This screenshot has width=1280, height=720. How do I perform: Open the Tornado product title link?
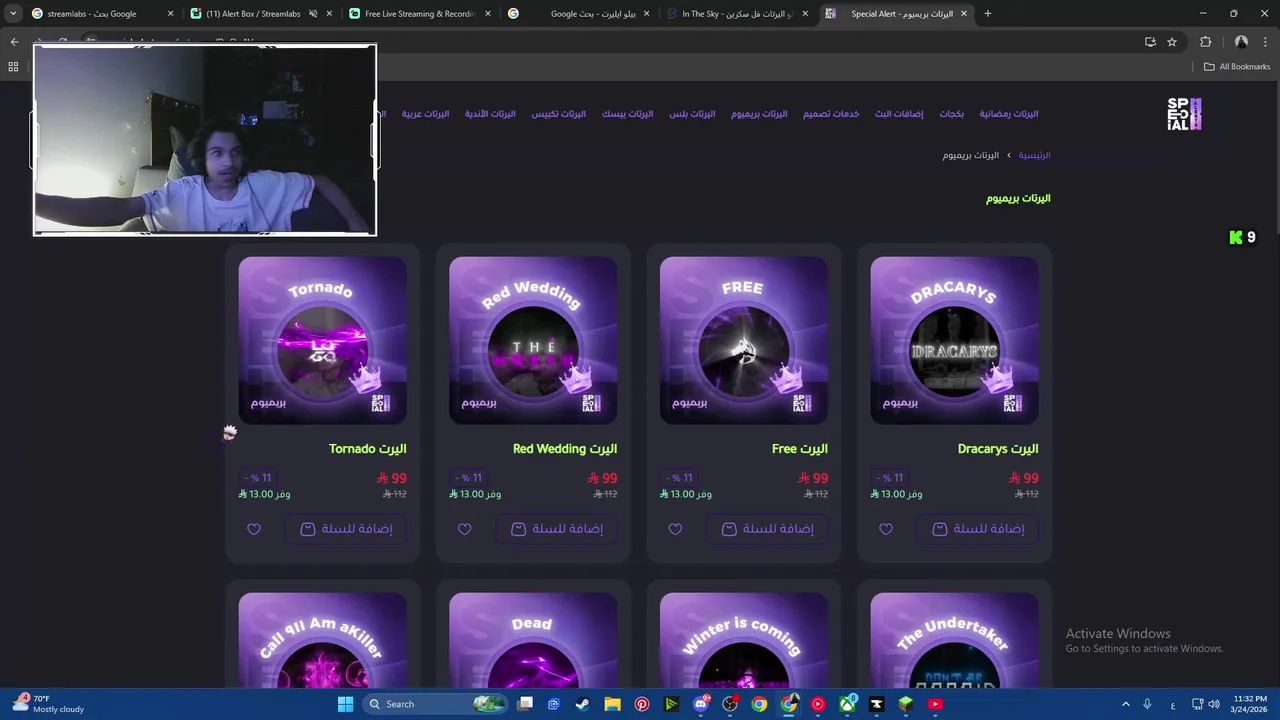click(x=367, y=449)
